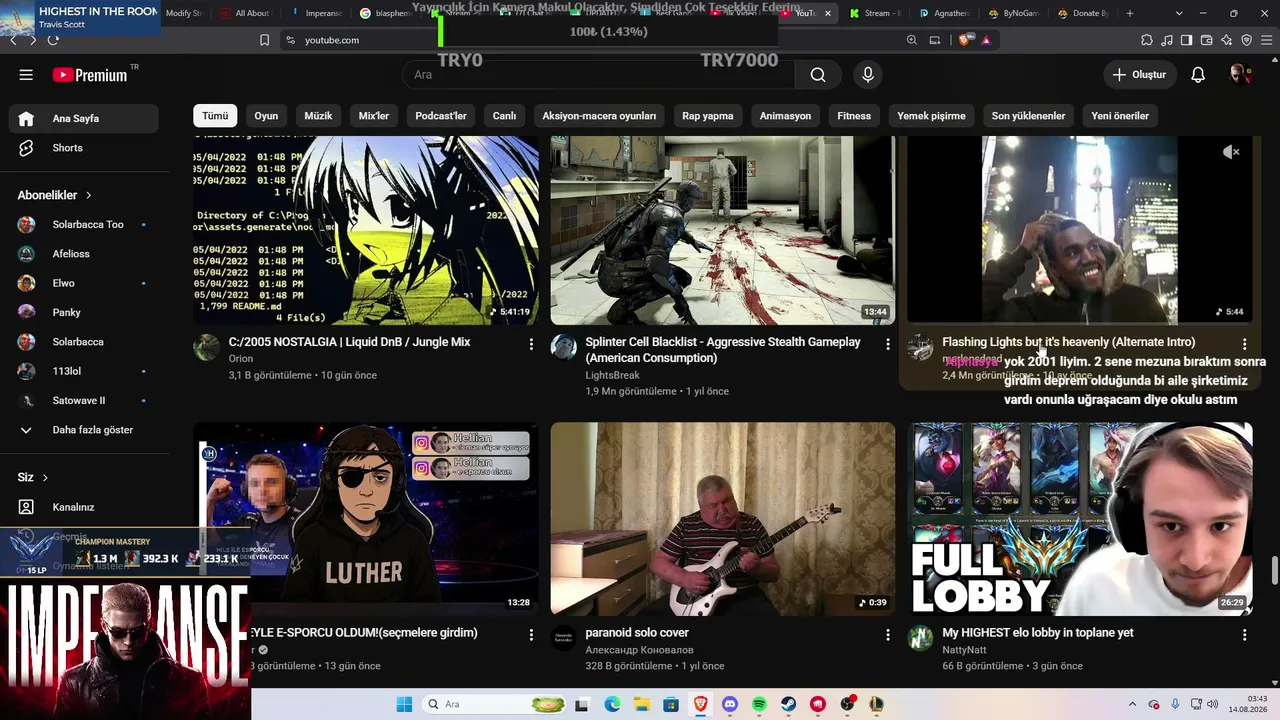The width and height of the screenshot is (1280, 720).
Task: Click the LightsBreak channel name
Action: coord(612,375)
